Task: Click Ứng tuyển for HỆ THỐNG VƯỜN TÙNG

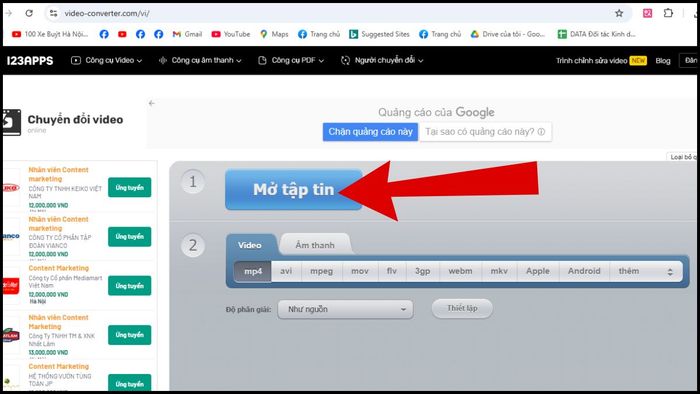Action: (129, 383)
